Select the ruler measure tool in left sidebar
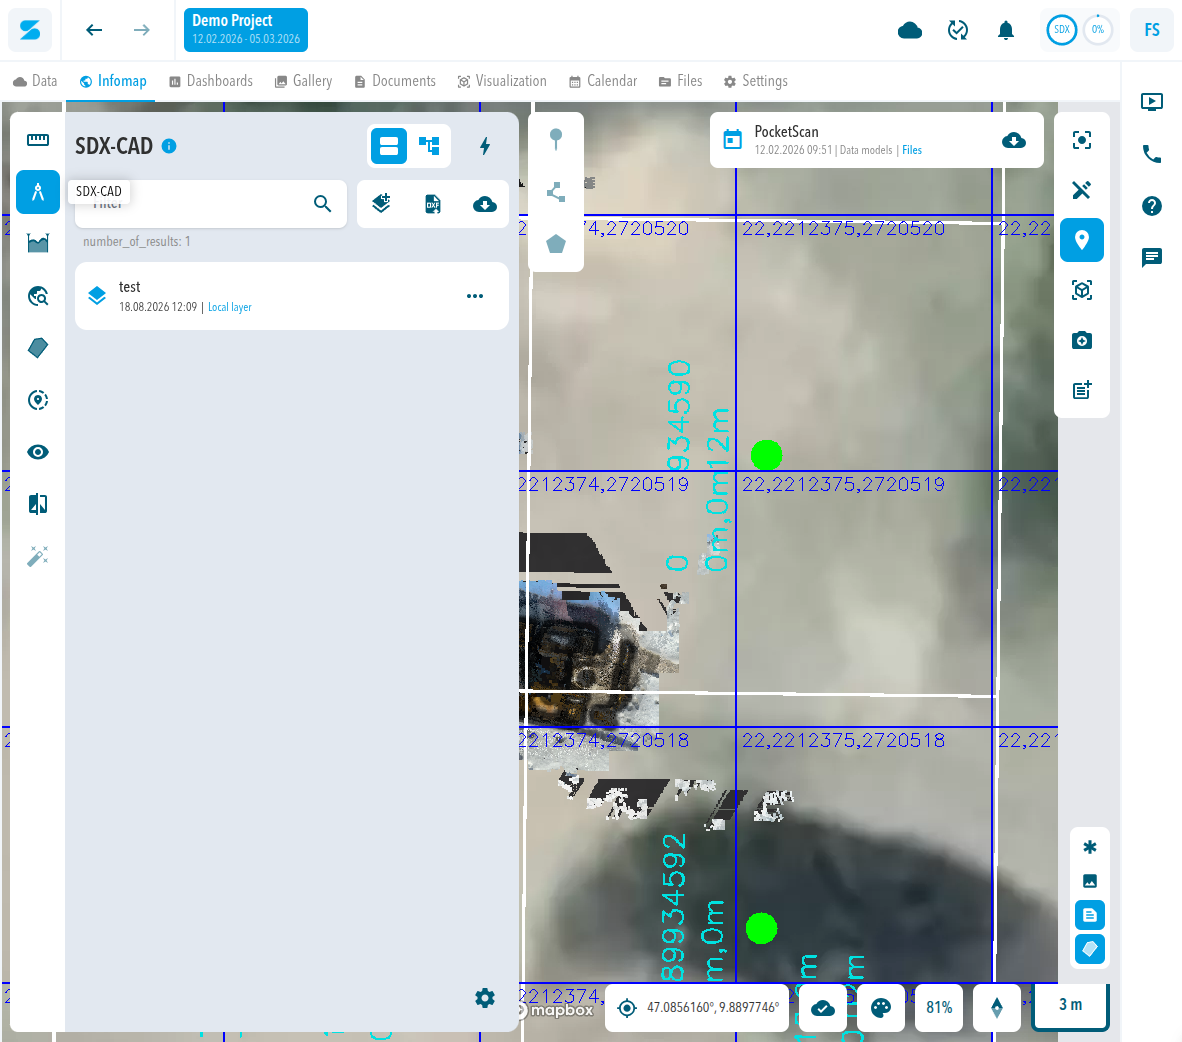Image resolution: width=1182 pixels, height=1042 pixels. point(38,140)
